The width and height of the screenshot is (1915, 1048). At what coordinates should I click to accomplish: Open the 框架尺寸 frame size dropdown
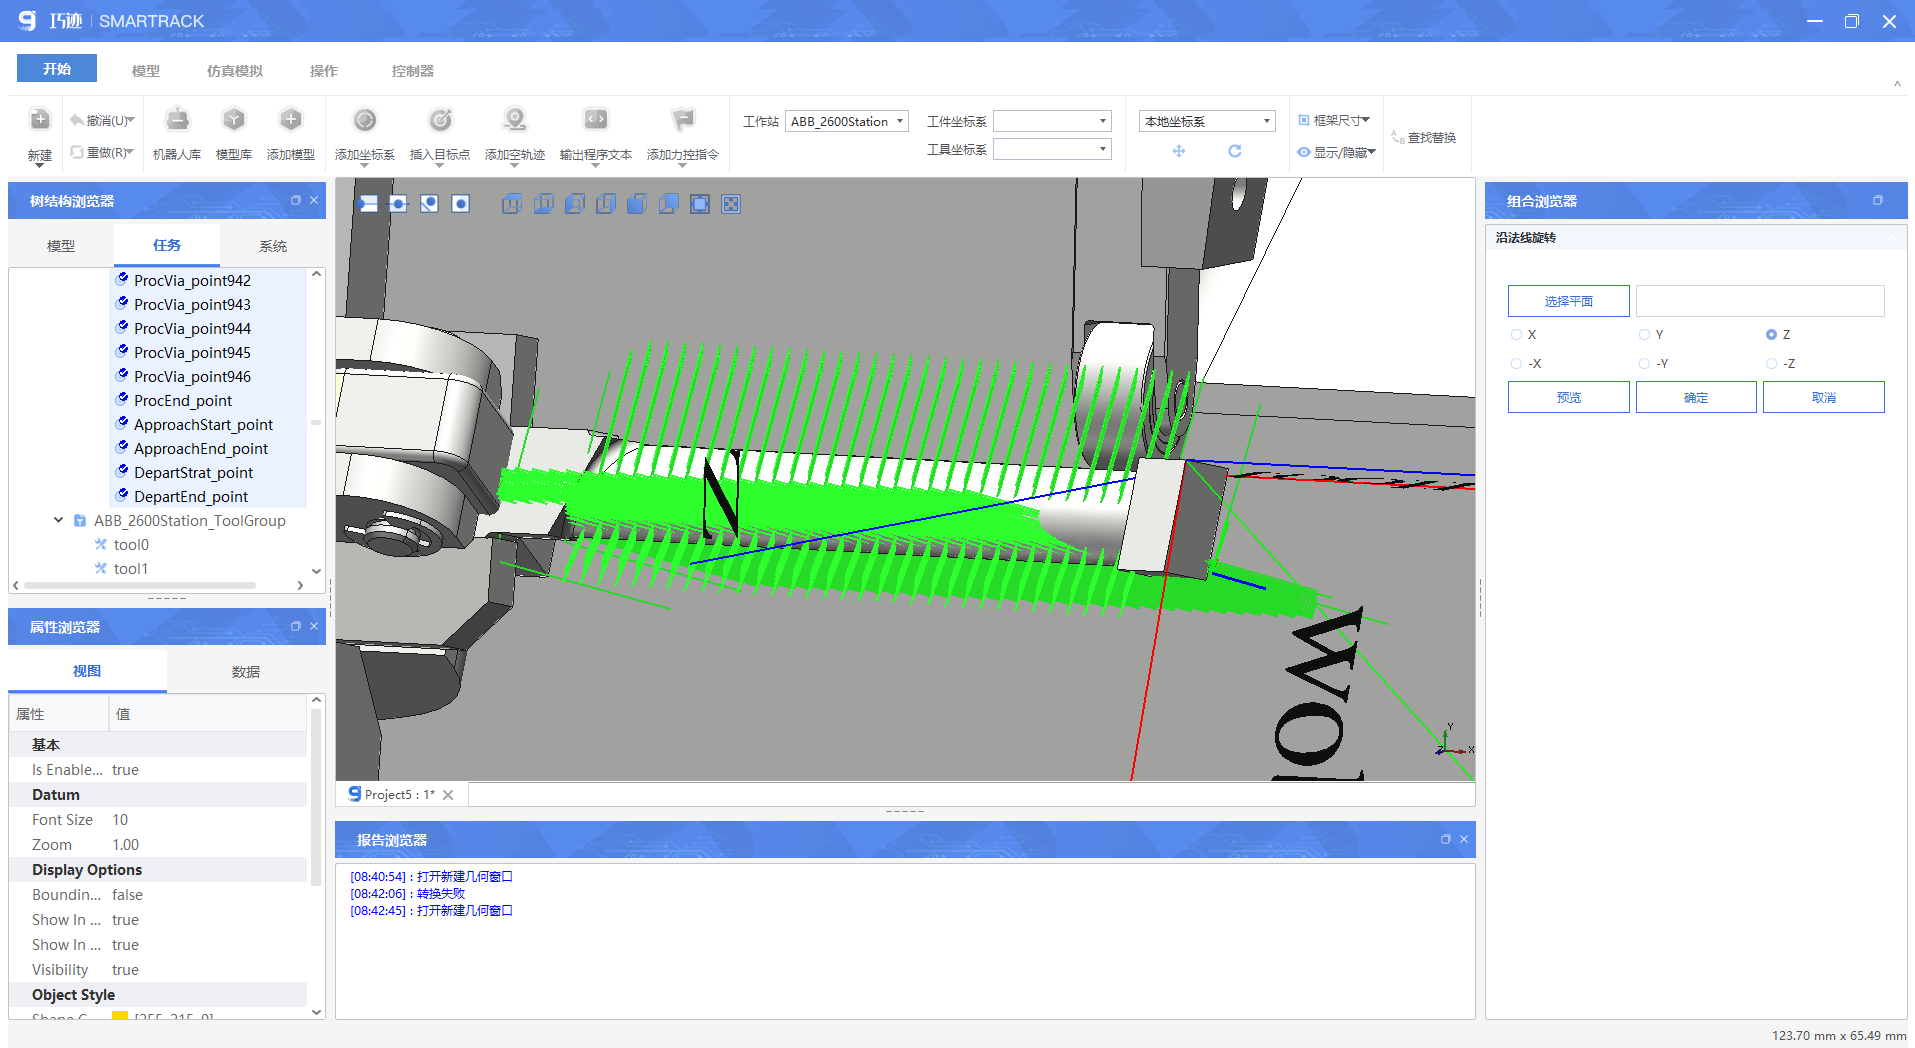click(x=1334, y=120)
